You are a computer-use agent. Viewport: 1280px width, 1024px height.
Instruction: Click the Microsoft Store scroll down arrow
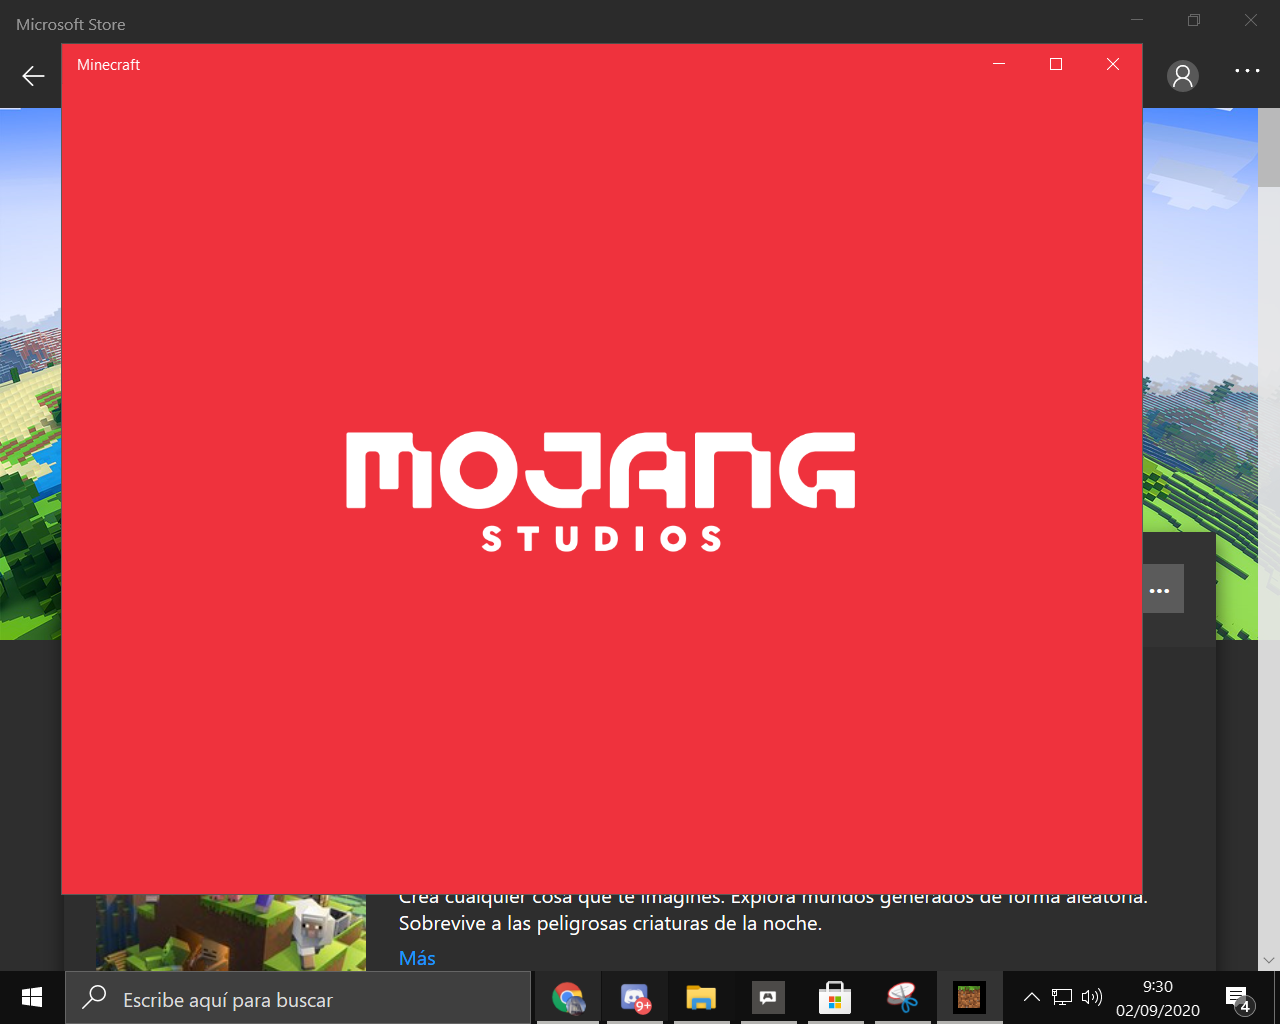(x=1269, y=960)
